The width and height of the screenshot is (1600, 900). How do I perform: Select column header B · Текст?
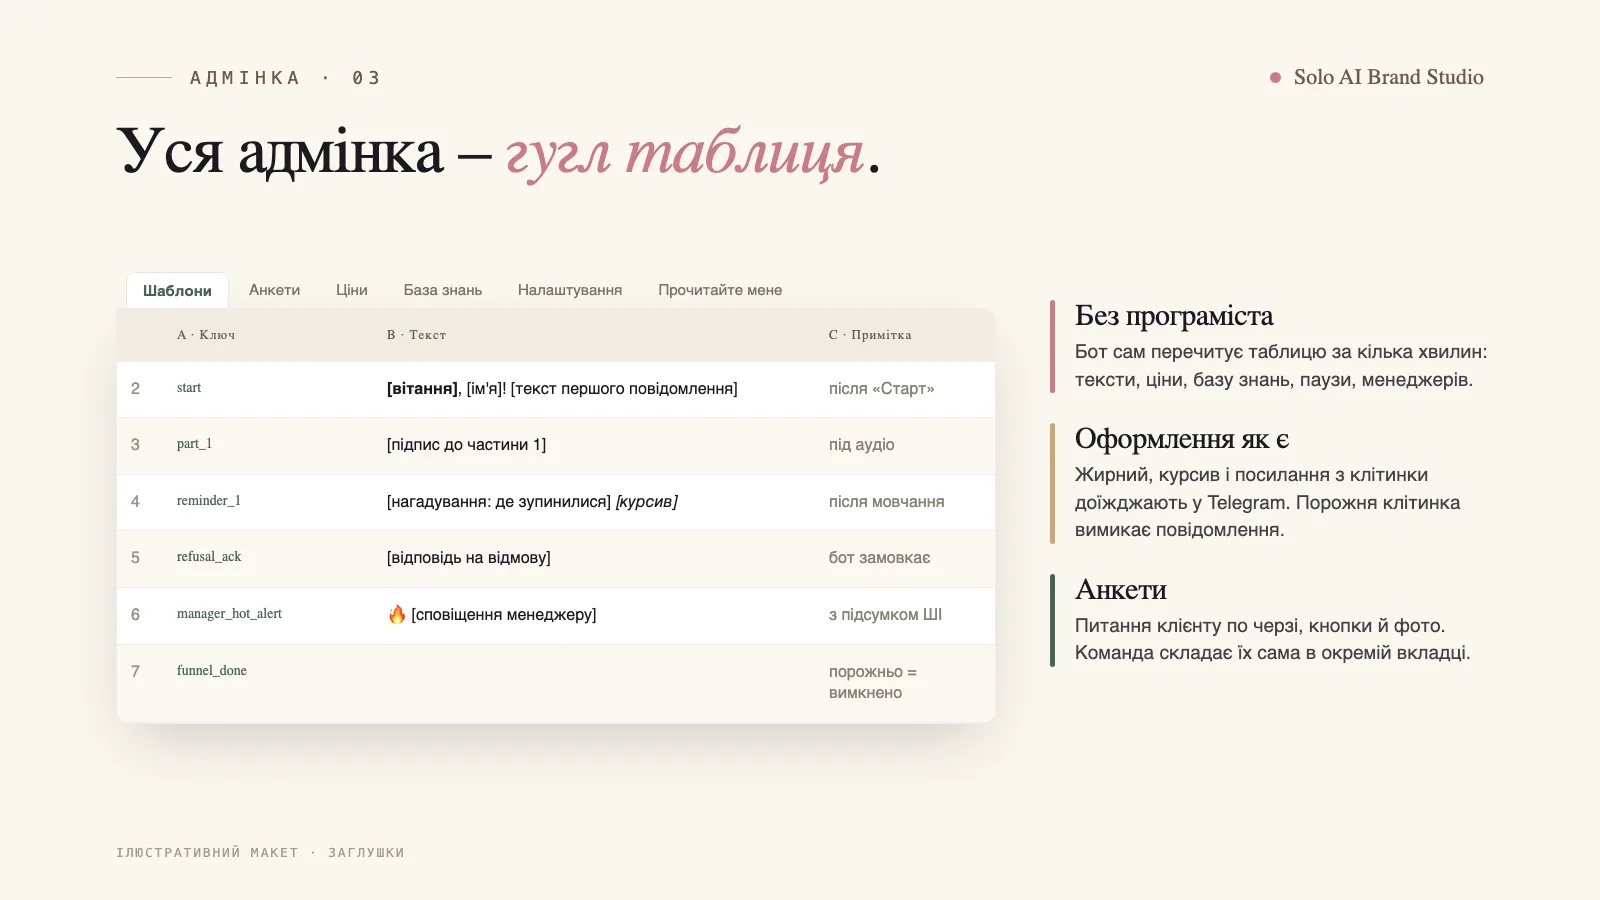coord(416,335)
